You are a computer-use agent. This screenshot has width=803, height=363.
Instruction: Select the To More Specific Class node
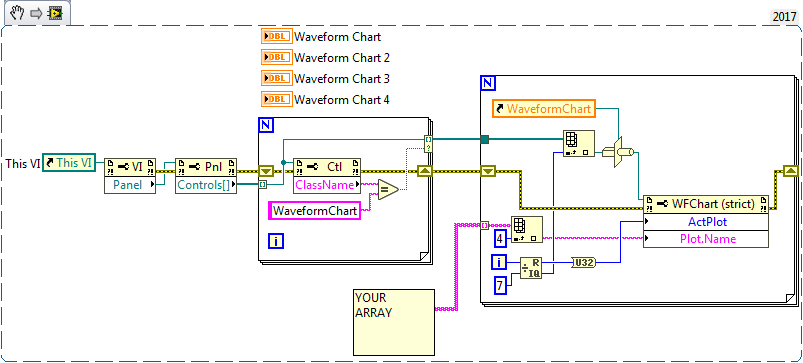point(619,152)
